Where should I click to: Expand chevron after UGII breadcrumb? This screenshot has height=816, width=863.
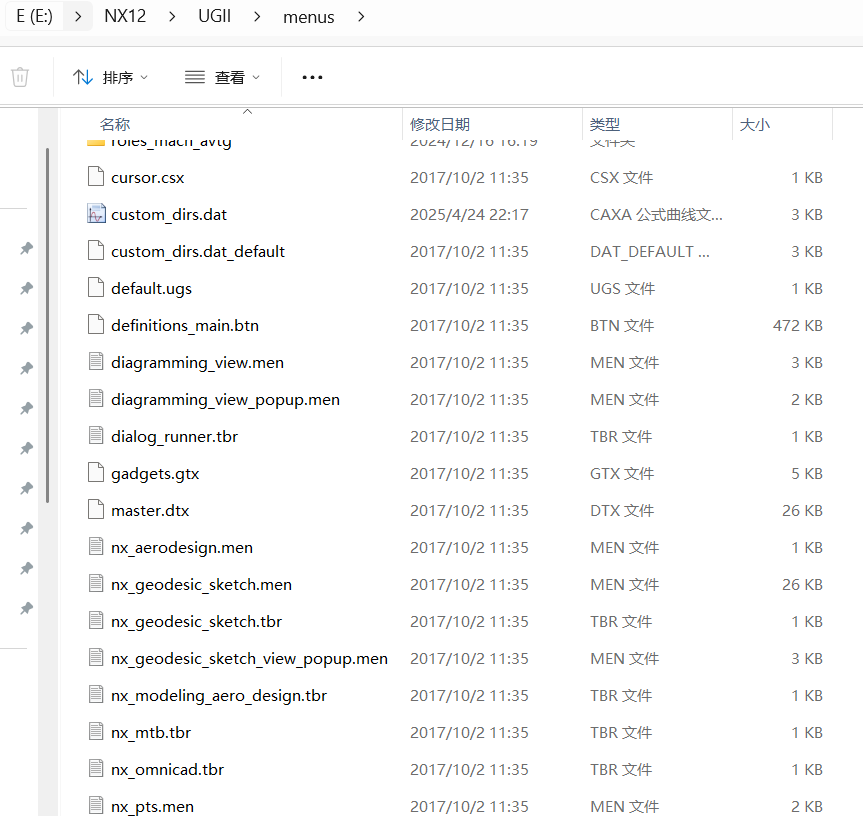point(257,17)
